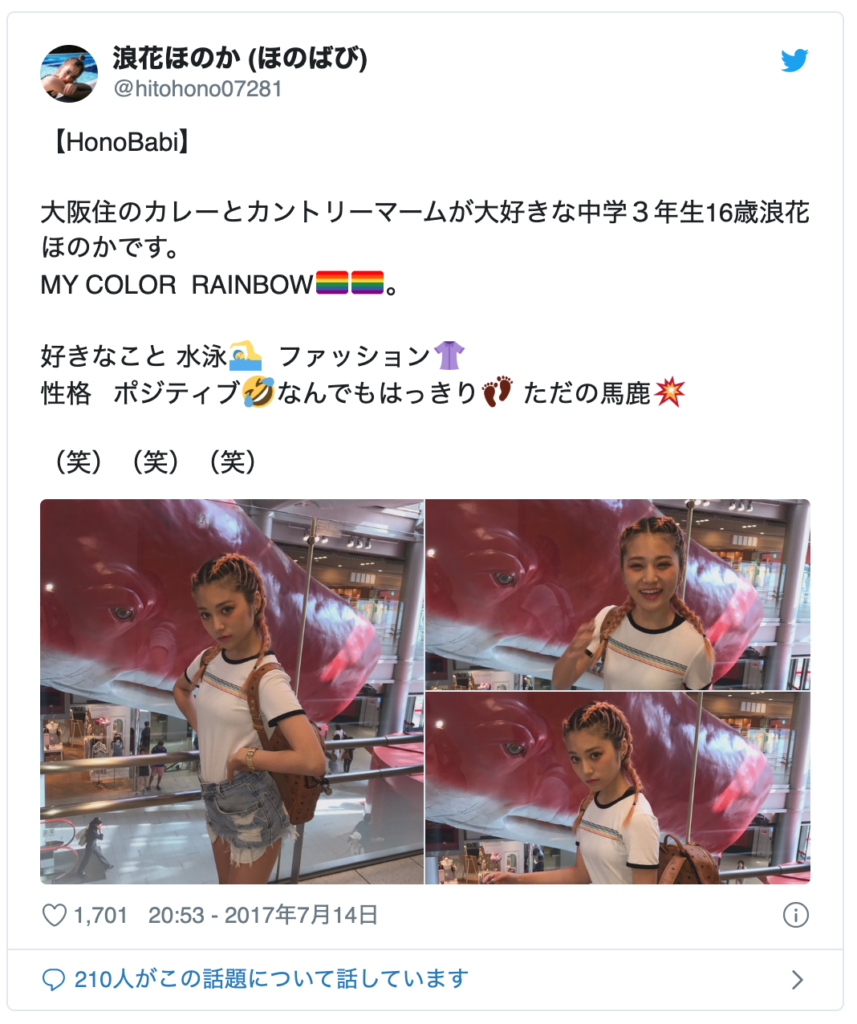Click the Twitter bird logo
857x1024 pixels.
tap(794, 60)
